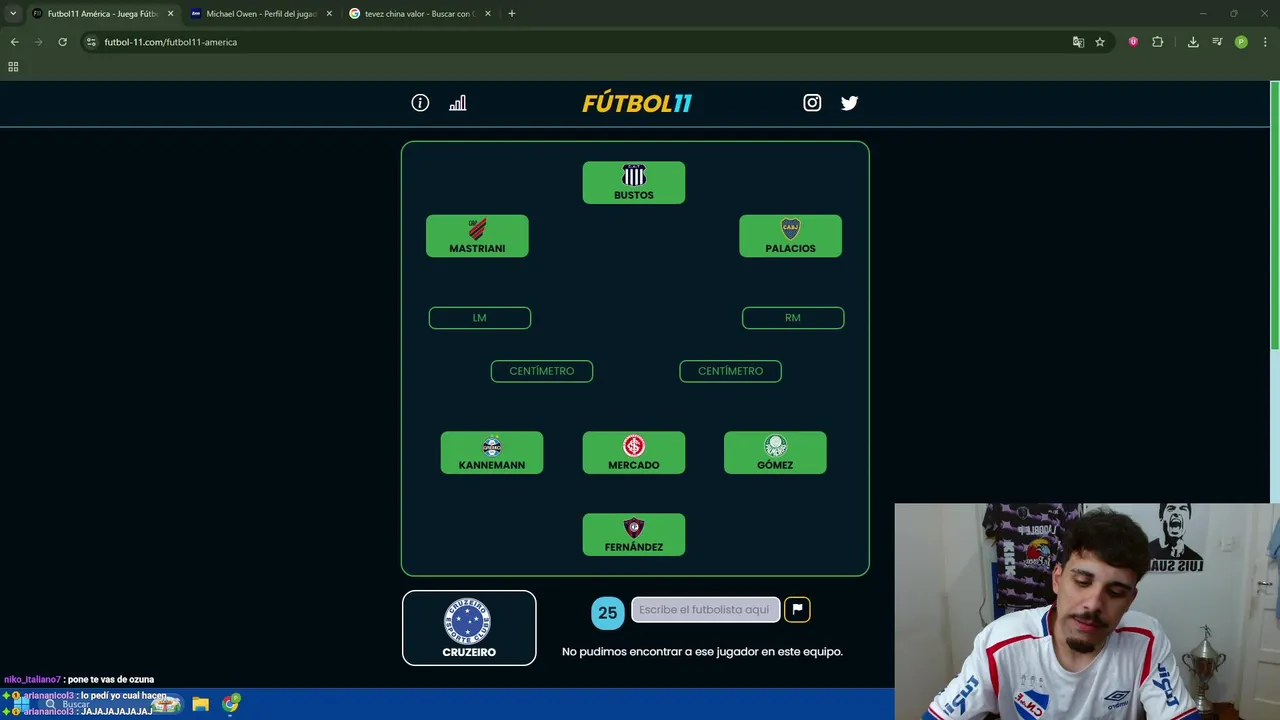This screenshot has width=1280, height=720.
Task: Click the 'No pudimos encontrar' error message
Action: click(702, 652)
